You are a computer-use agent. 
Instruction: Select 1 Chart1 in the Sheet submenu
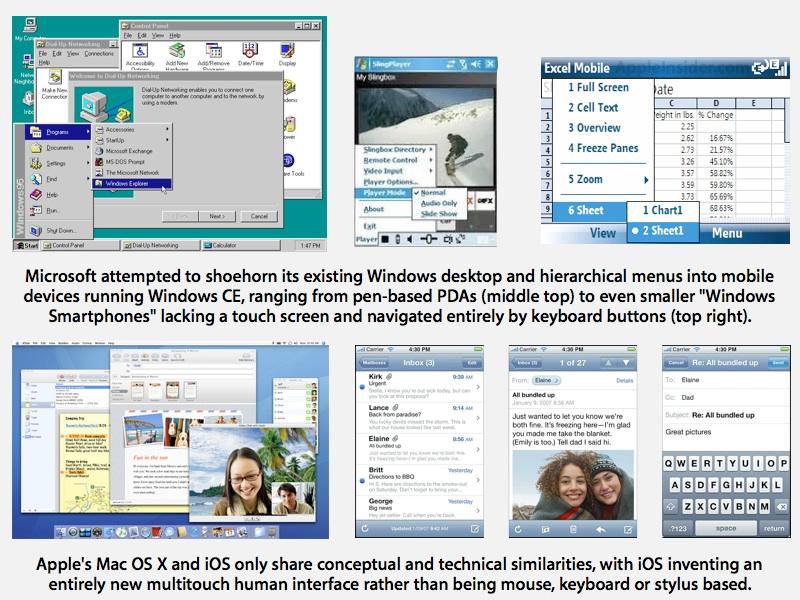click(x=662, y=210)
